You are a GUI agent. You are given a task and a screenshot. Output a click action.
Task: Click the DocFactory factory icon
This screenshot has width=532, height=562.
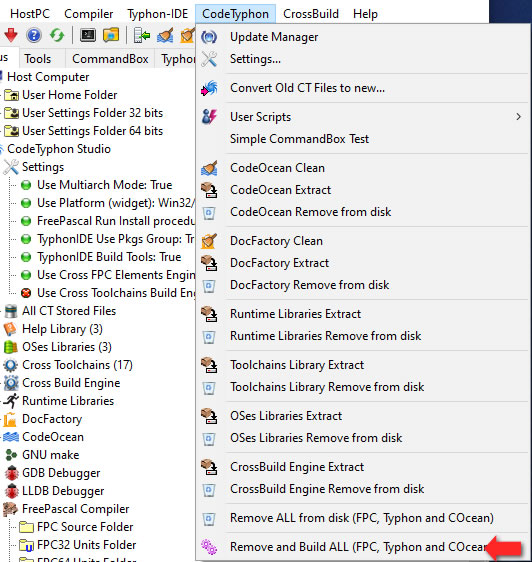[x=10, y=419]
